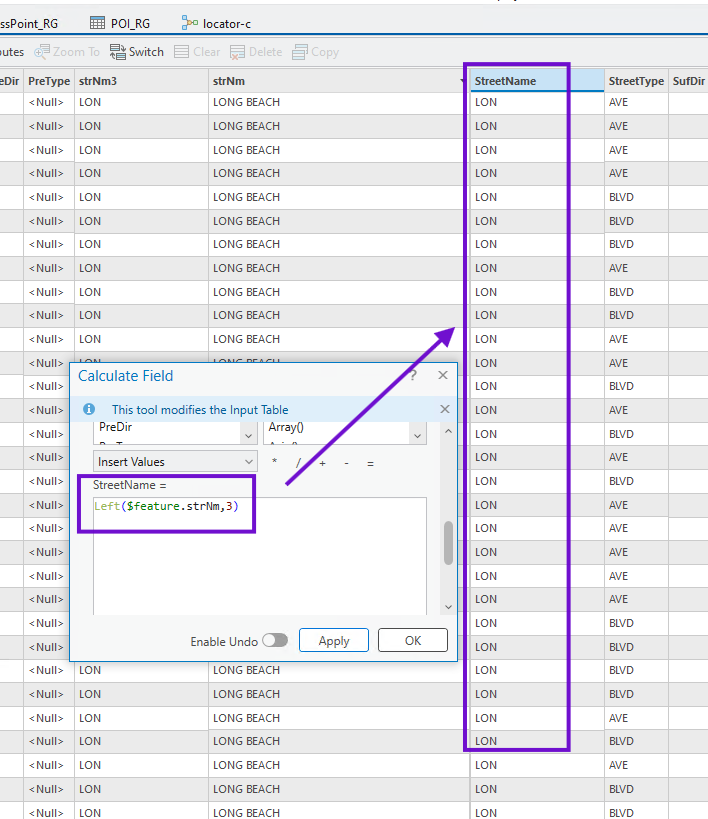Image resolution: width=708 pixels, height=819 pixels.
Task: Select the StreetType column header
Action: coord(636,81)
